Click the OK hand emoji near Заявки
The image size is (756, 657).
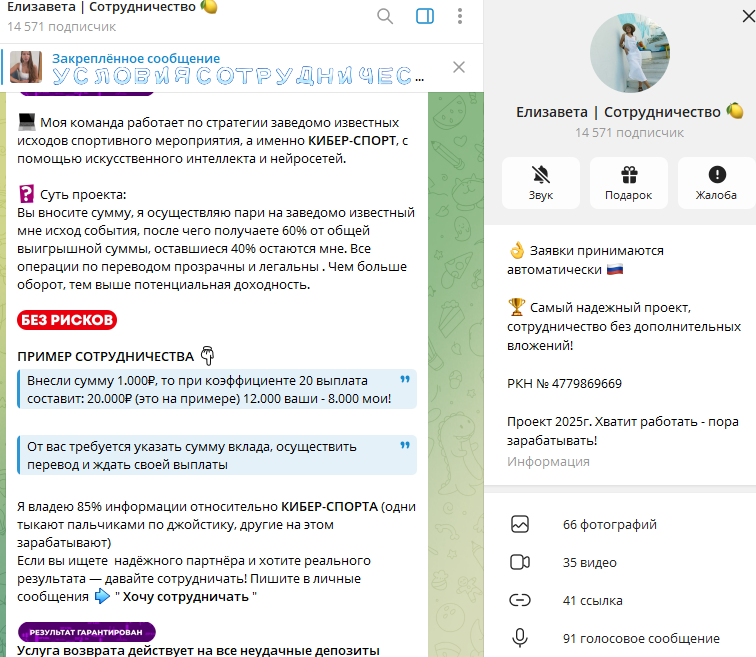516,250
